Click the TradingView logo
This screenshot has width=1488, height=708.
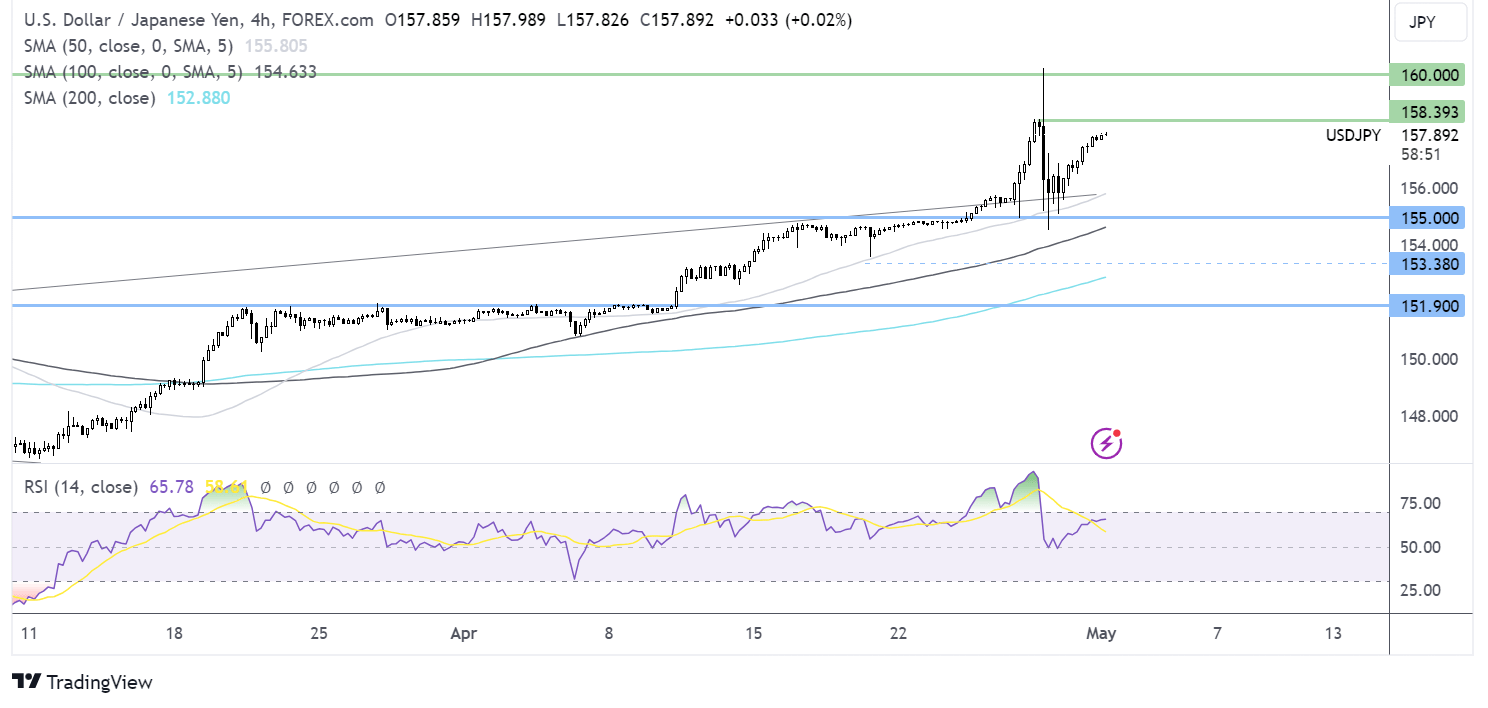coord(83,682)
